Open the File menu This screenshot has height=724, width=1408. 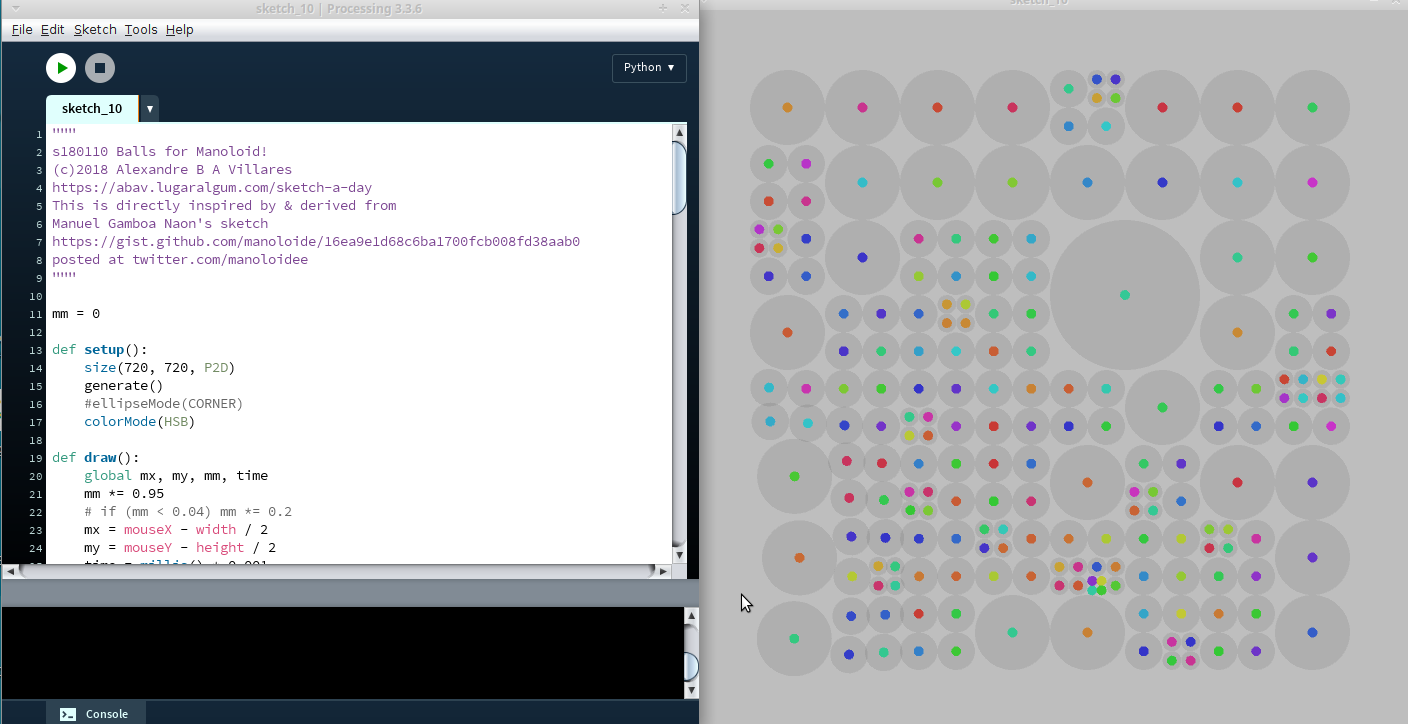pyautogui.click(x=22, y=30)
